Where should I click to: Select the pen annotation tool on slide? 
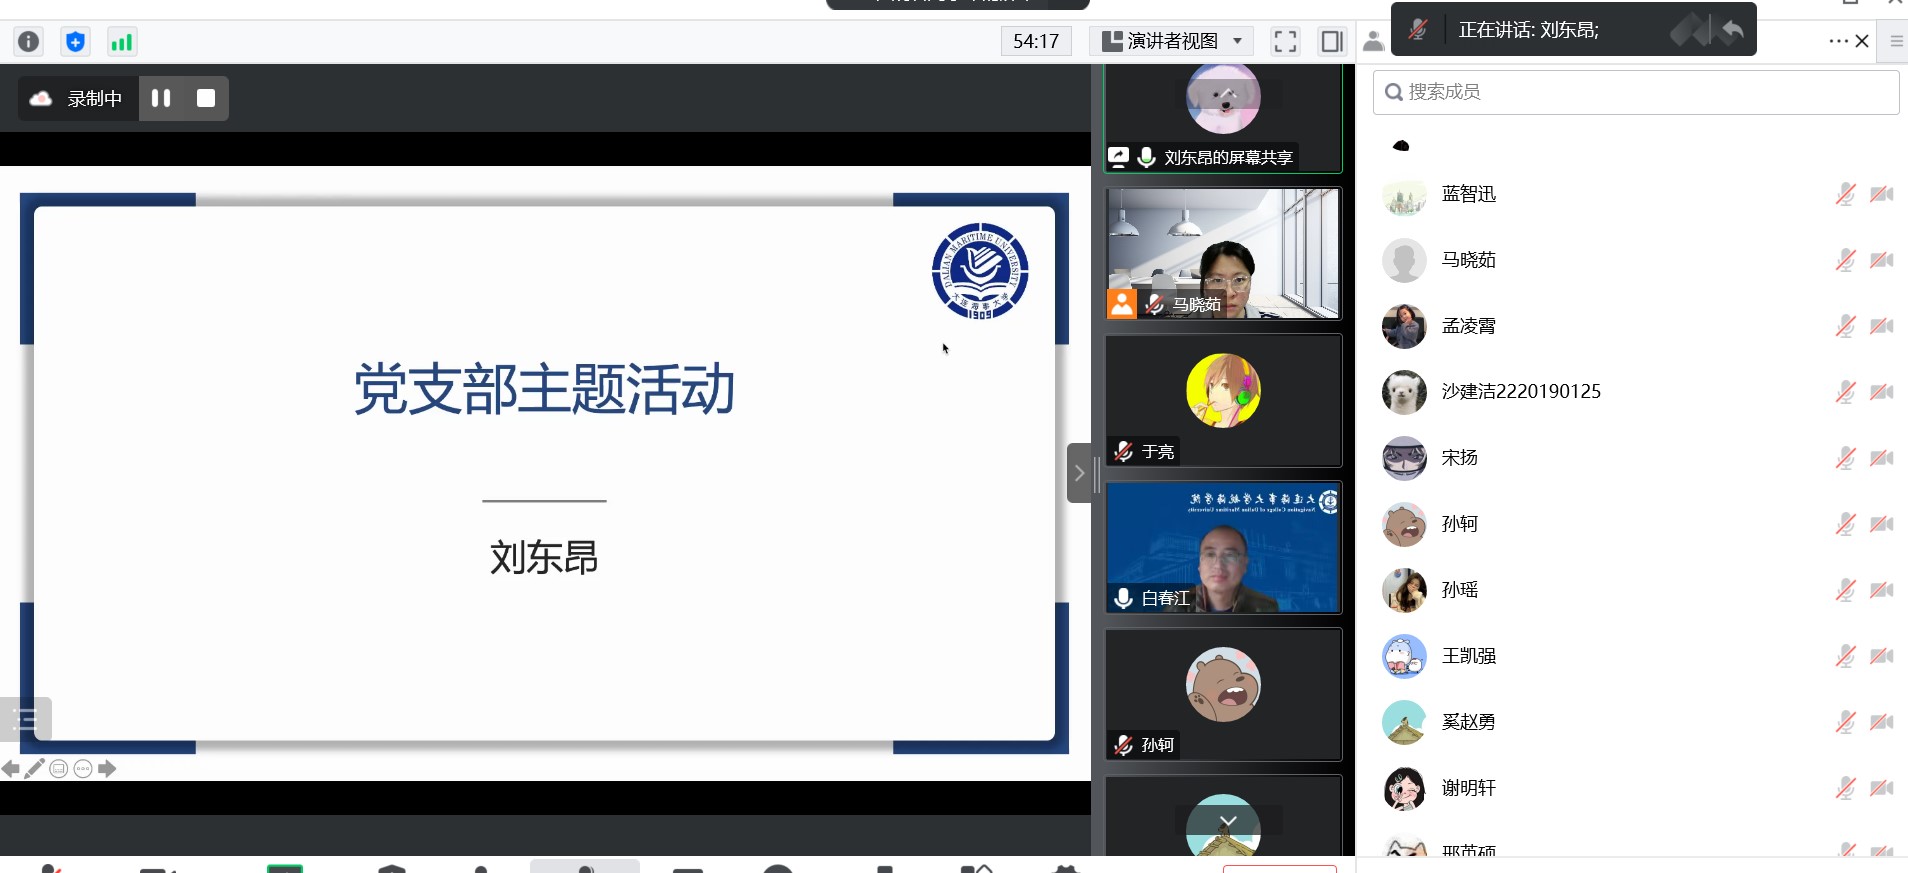35,768
